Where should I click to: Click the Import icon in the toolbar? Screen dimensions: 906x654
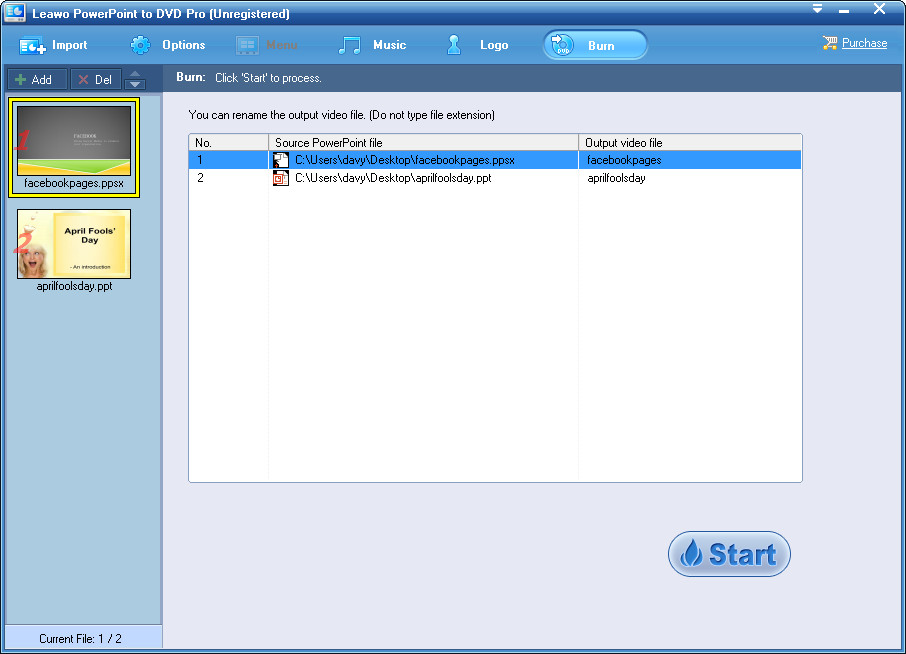pyautogui.click(x=32, y=45)
